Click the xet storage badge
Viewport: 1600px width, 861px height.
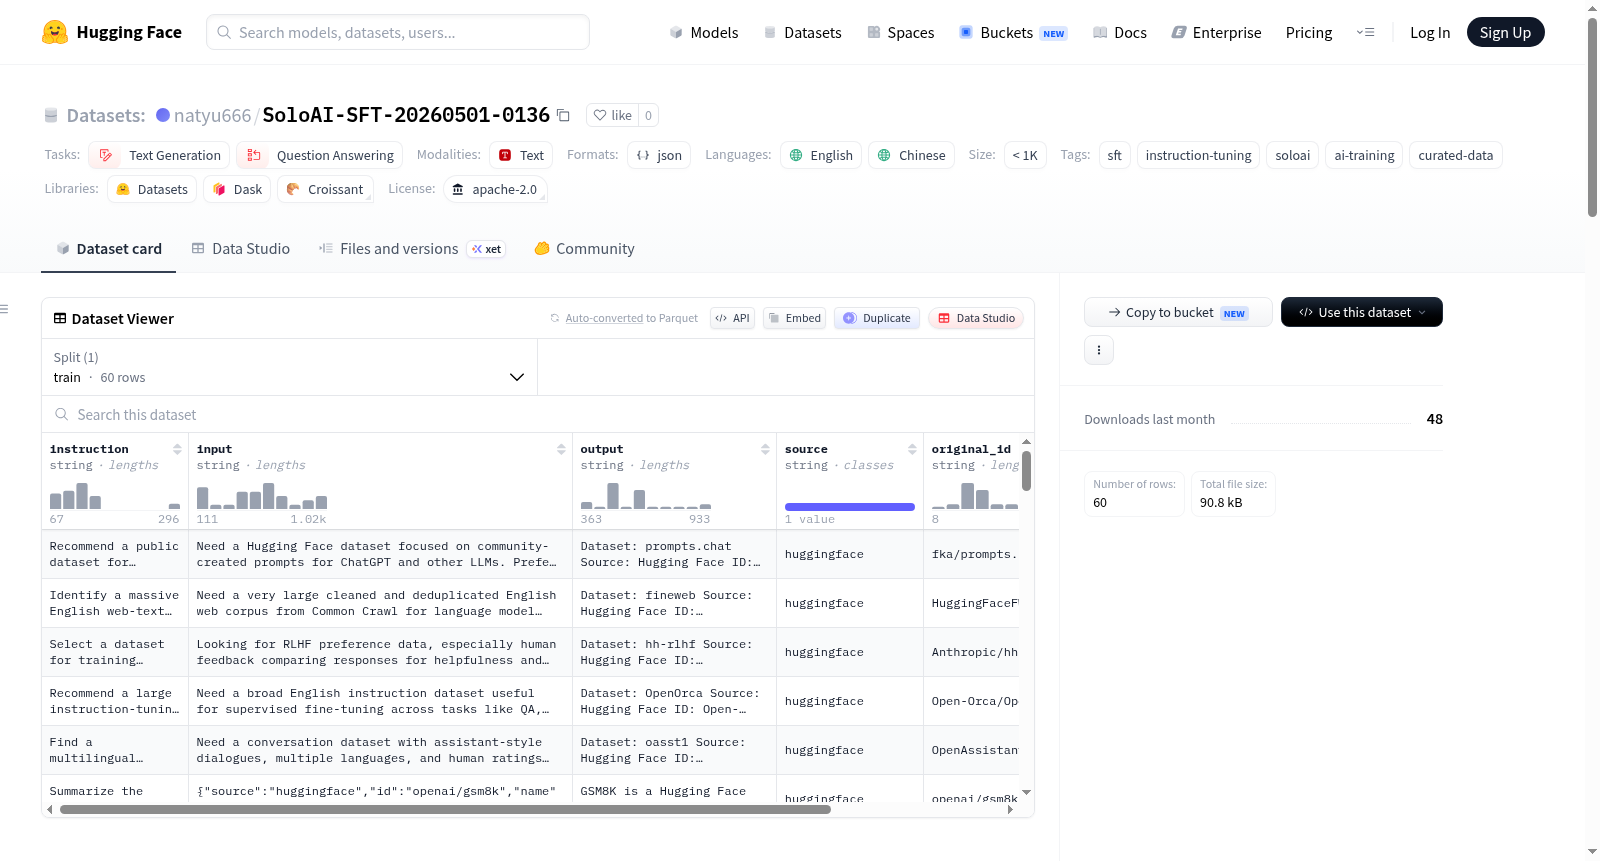point(487,249)
